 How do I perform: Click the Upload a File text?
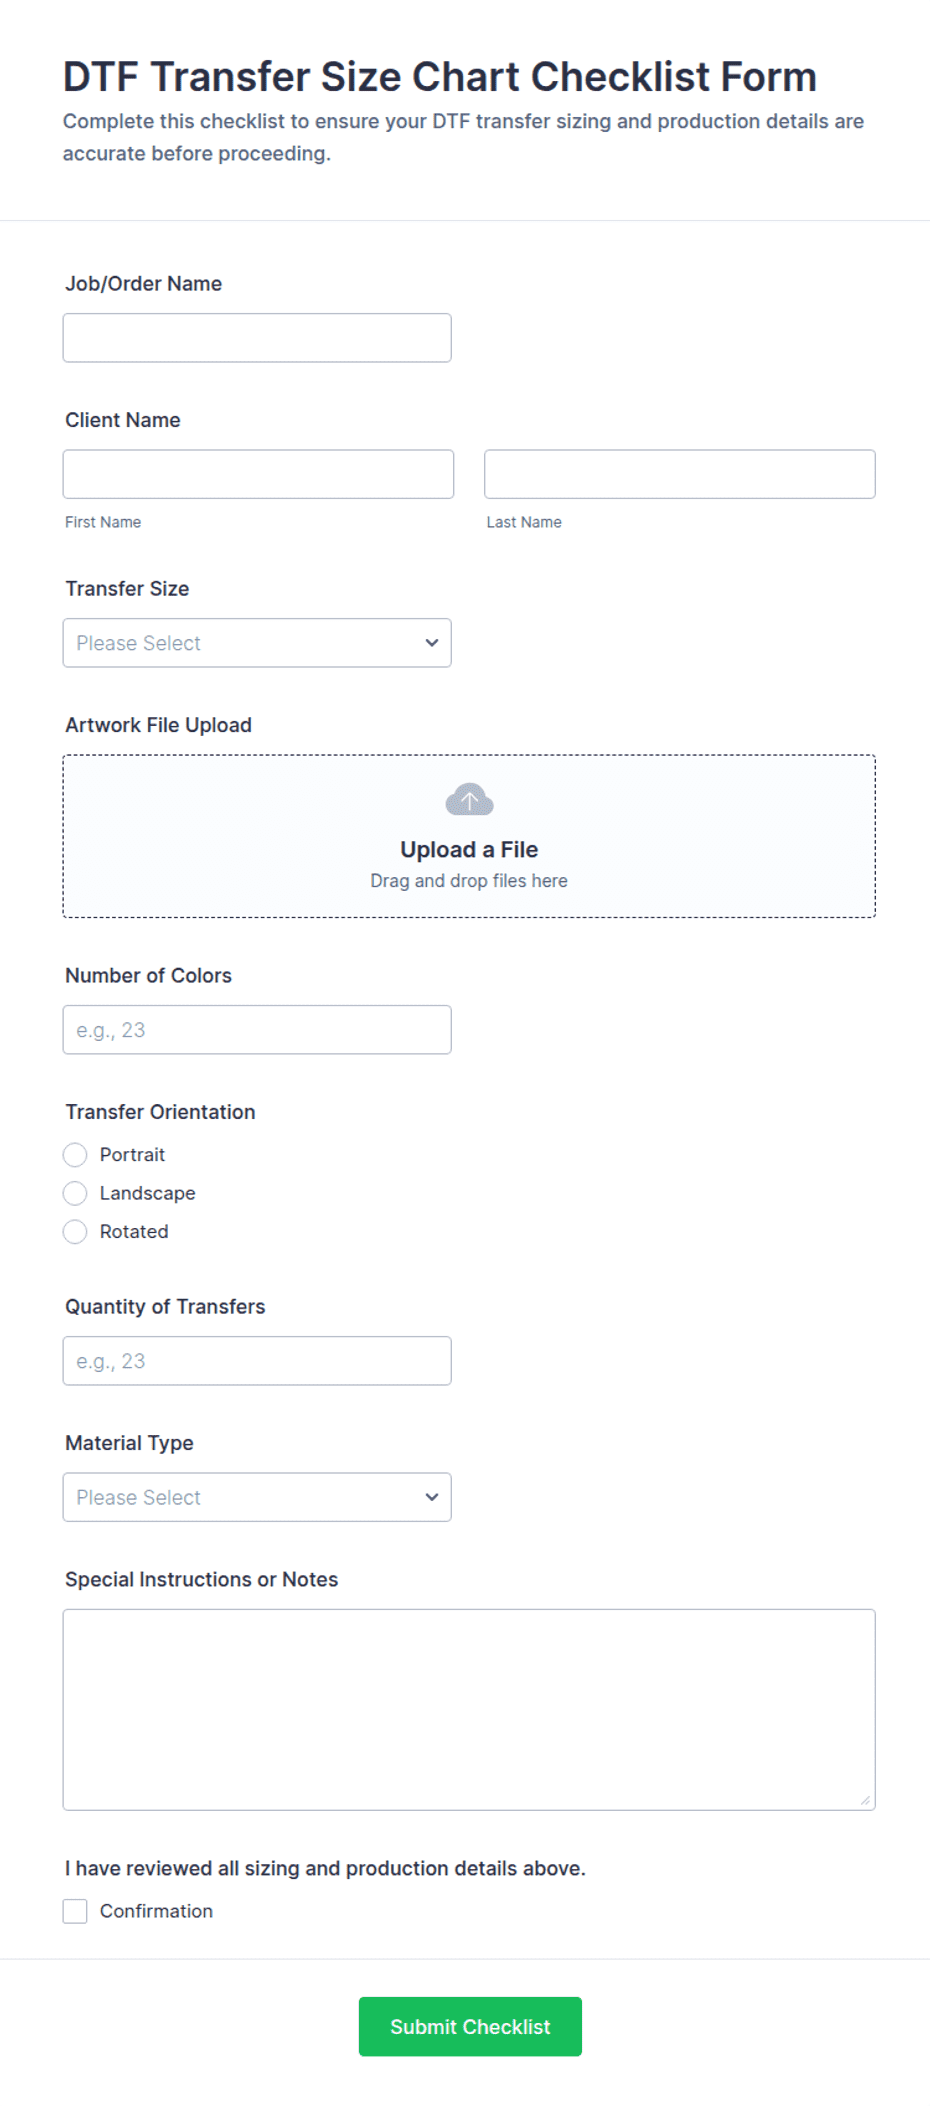coord(469,849)
